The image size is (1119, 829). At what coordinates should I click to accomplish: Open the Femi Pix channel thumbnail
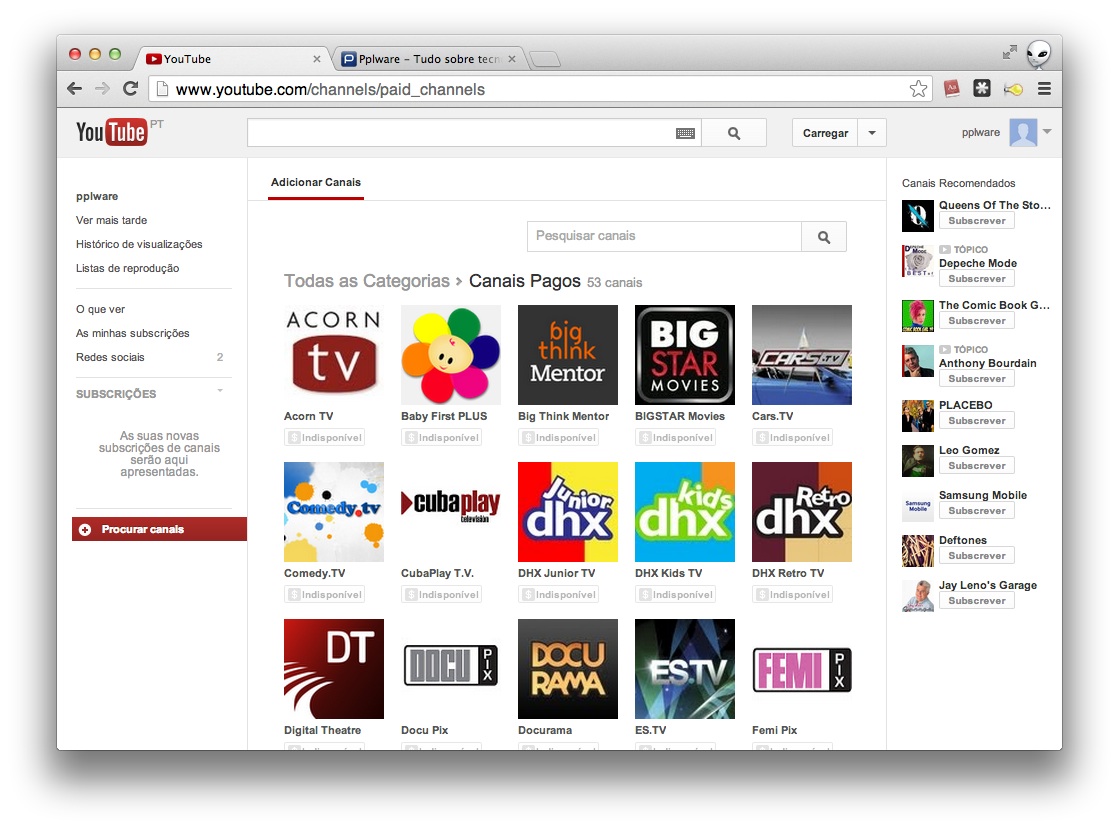pyautogui.click(x=801, y=668)
